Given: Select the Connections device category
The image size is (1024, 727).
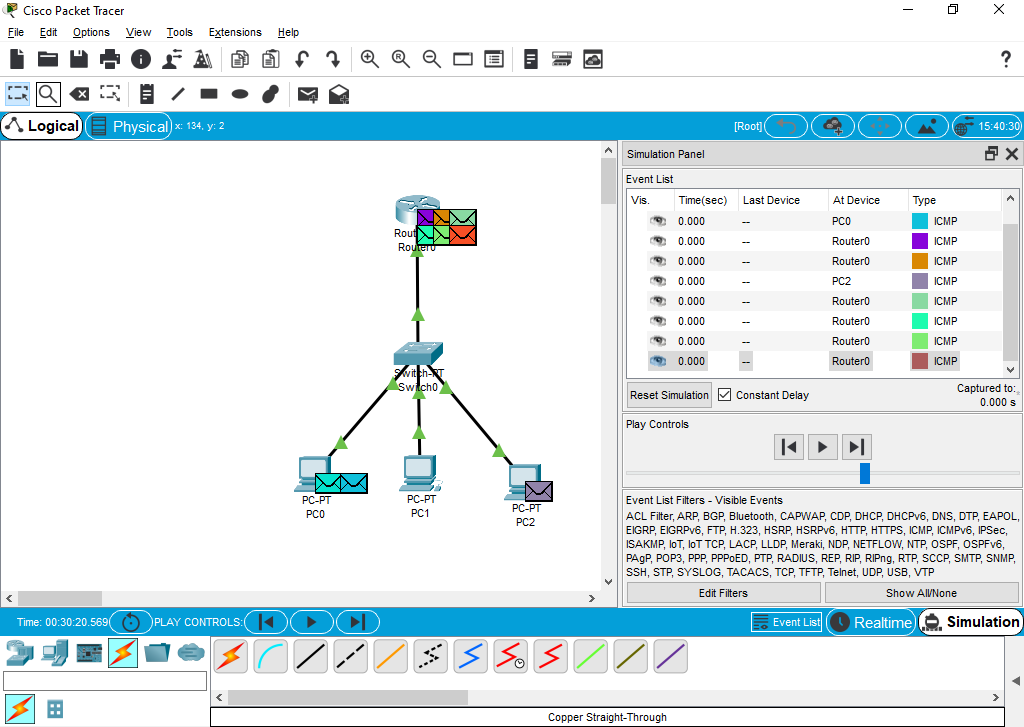Looking at the screenshot, I should click(x=123, y=653).
